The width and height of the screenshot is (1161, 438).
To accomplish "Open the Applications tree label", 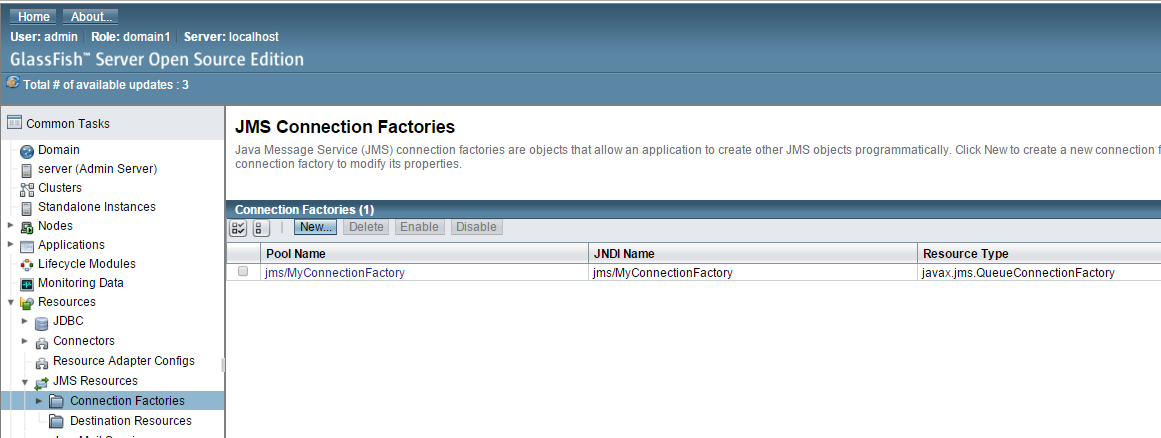I will (71, 245).
